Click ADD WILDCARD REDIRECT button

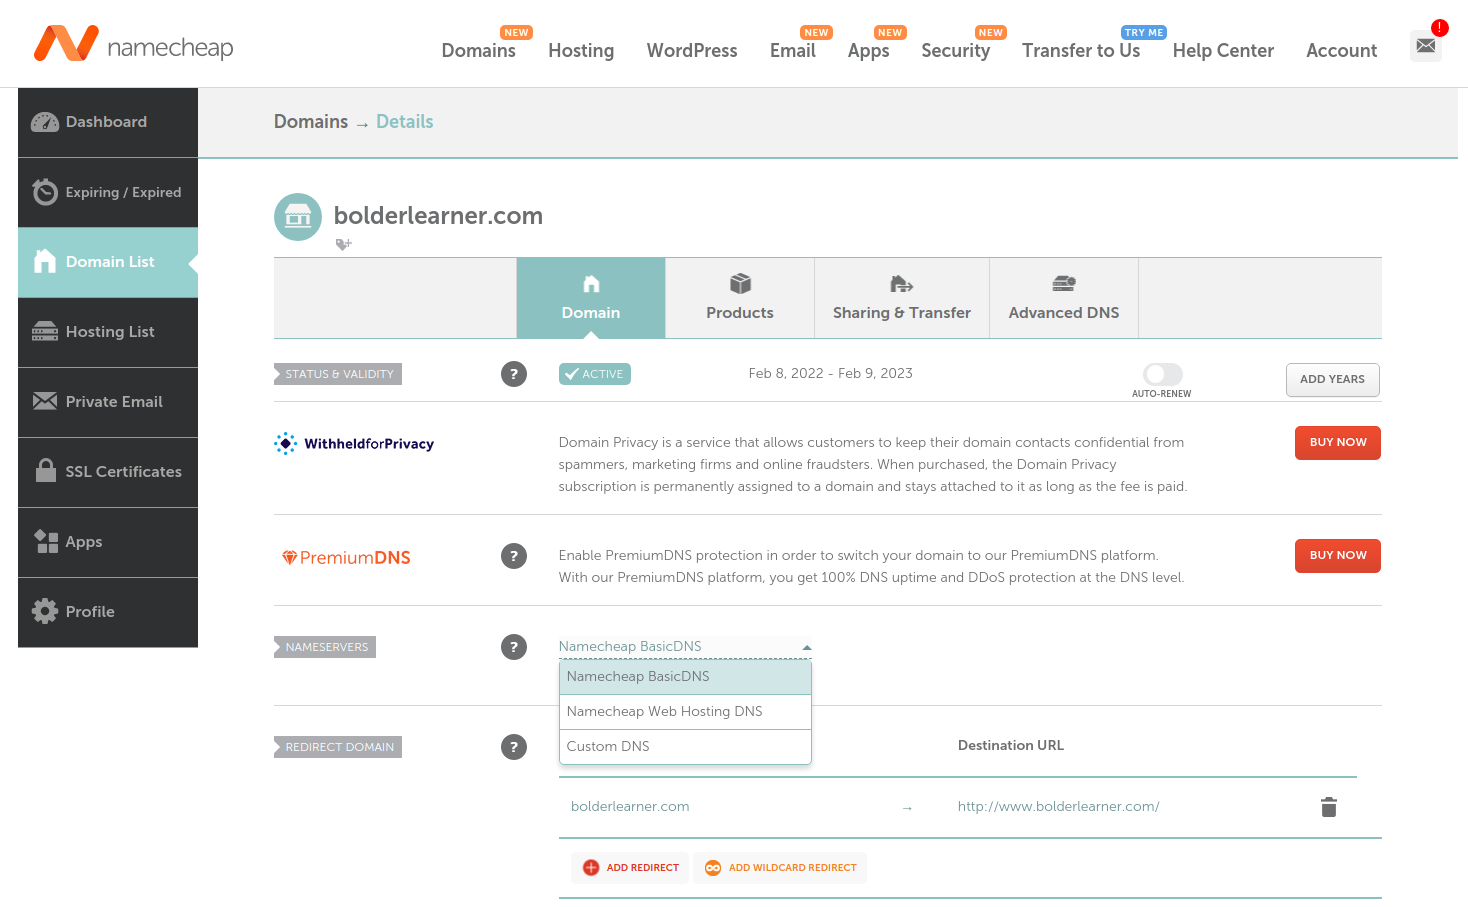point(780,868)
